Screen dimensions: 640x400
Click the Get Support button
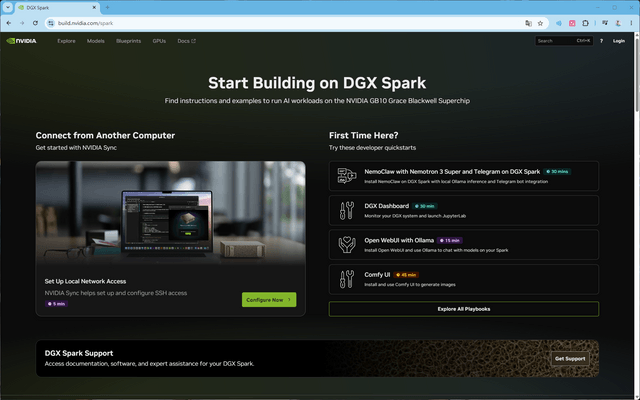tap(570, 359)
